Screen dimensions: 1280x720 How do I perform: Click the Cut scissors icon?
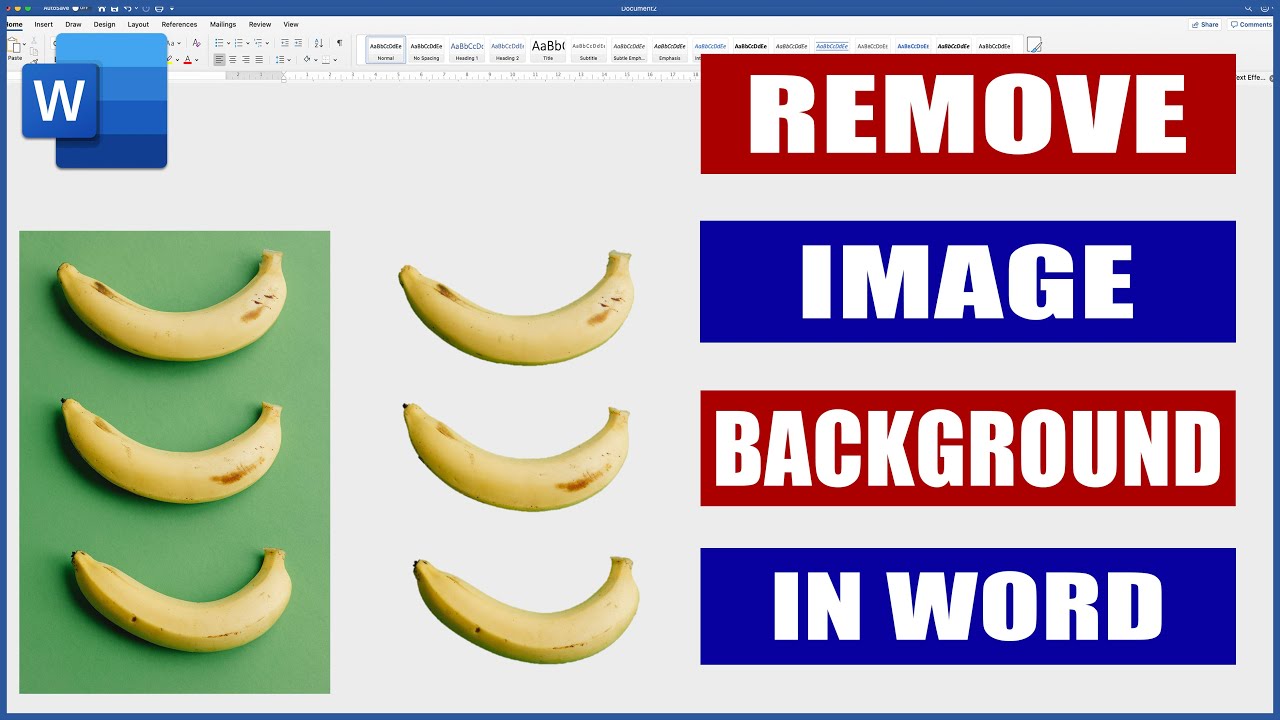[x=34, y=40]
